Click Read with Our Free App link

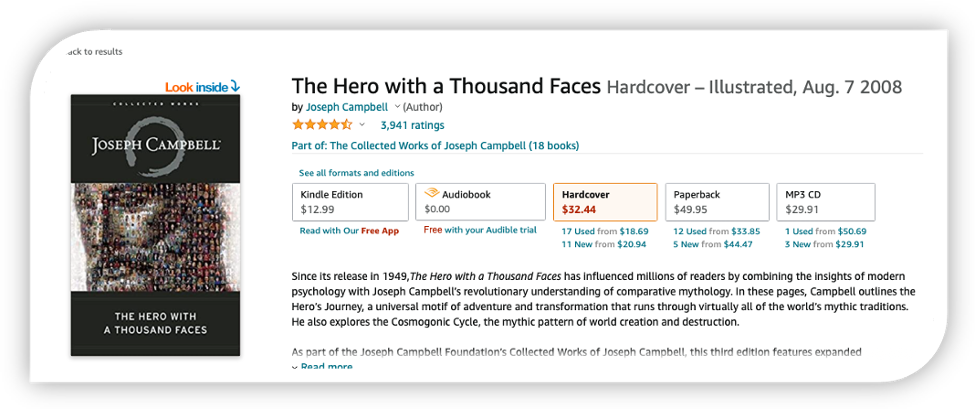(349, 231)
